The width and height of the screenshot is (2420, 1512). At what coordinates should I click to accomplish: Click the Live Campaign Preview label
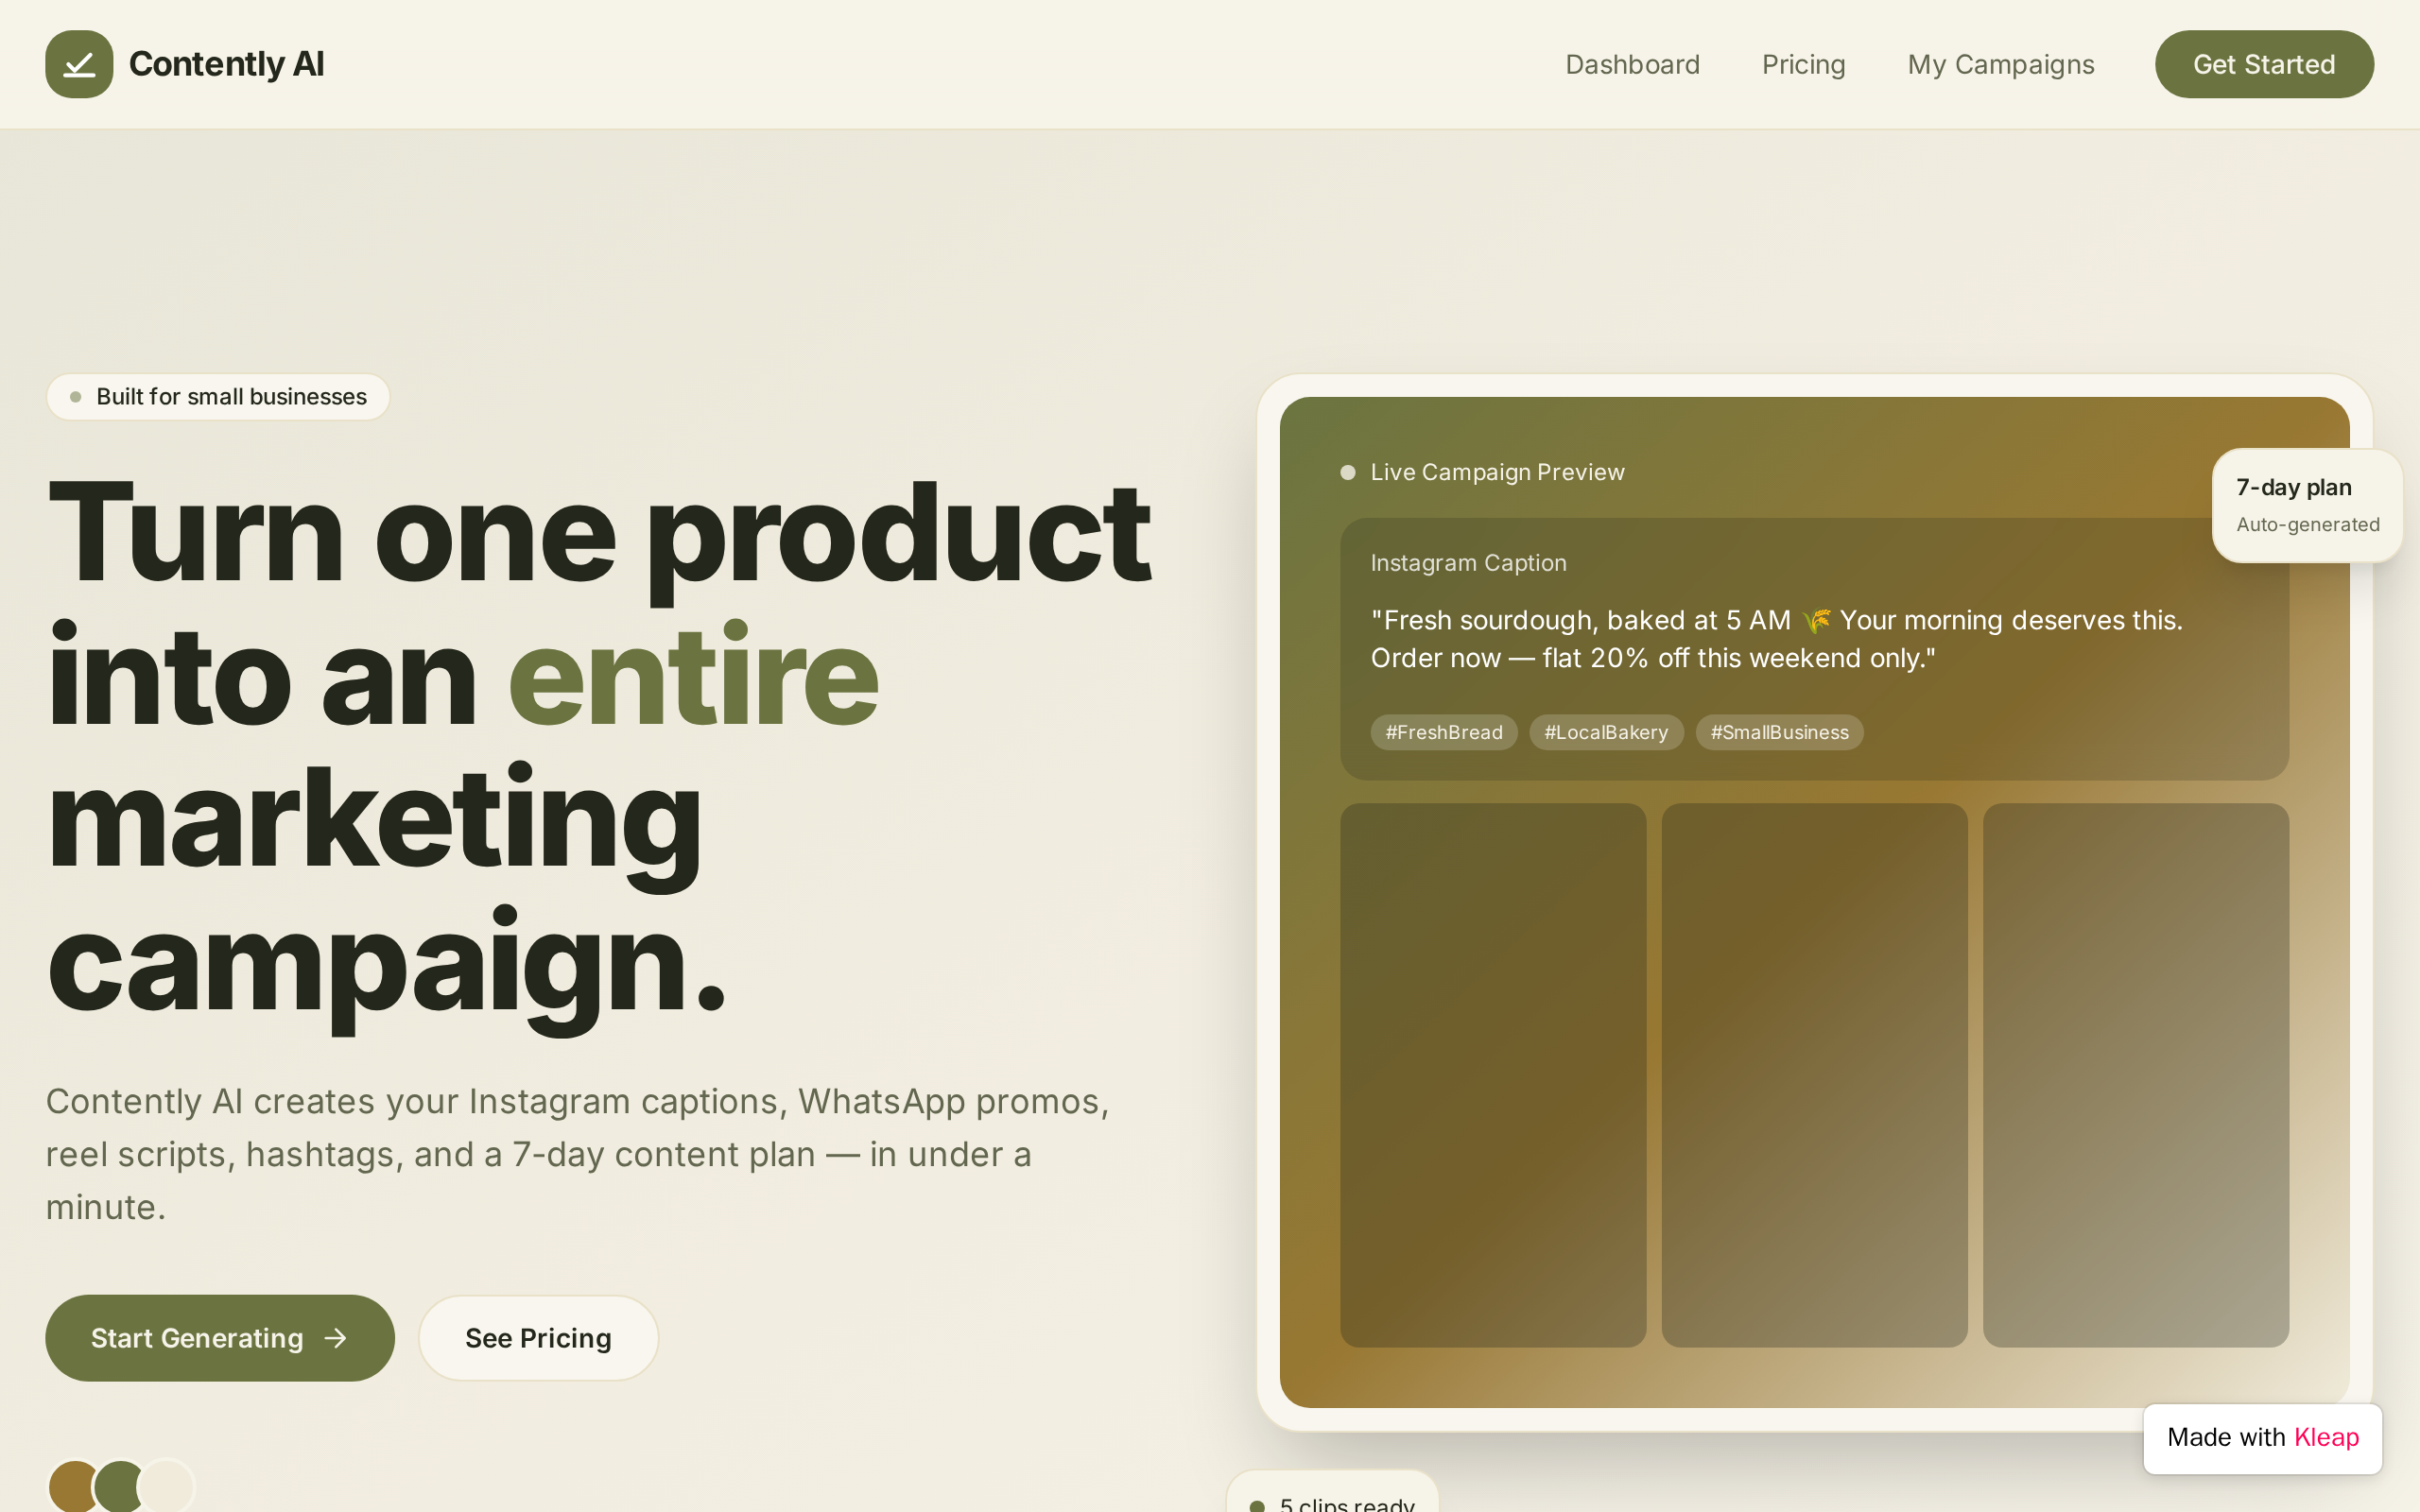pyautogui.click(x=1497, y=472)
